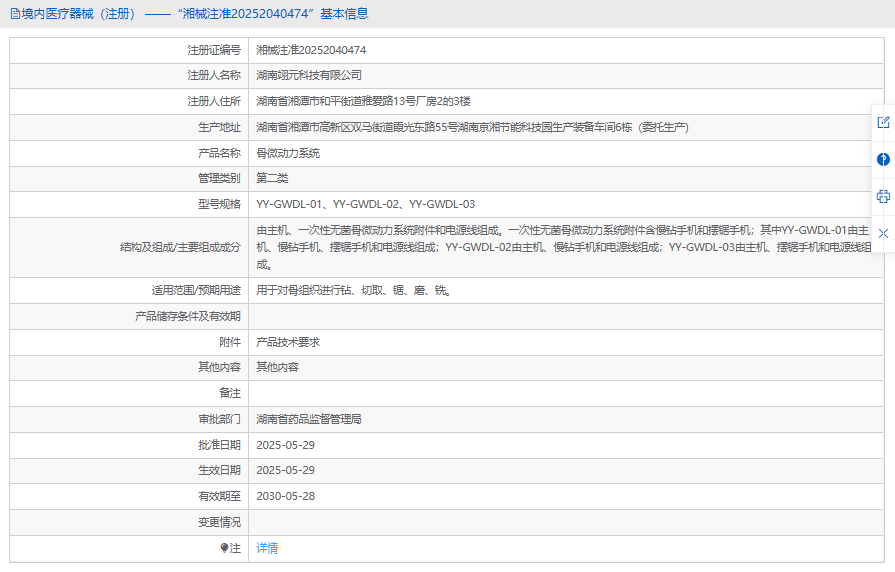Click the 生效日期 label

pos(219,470)
